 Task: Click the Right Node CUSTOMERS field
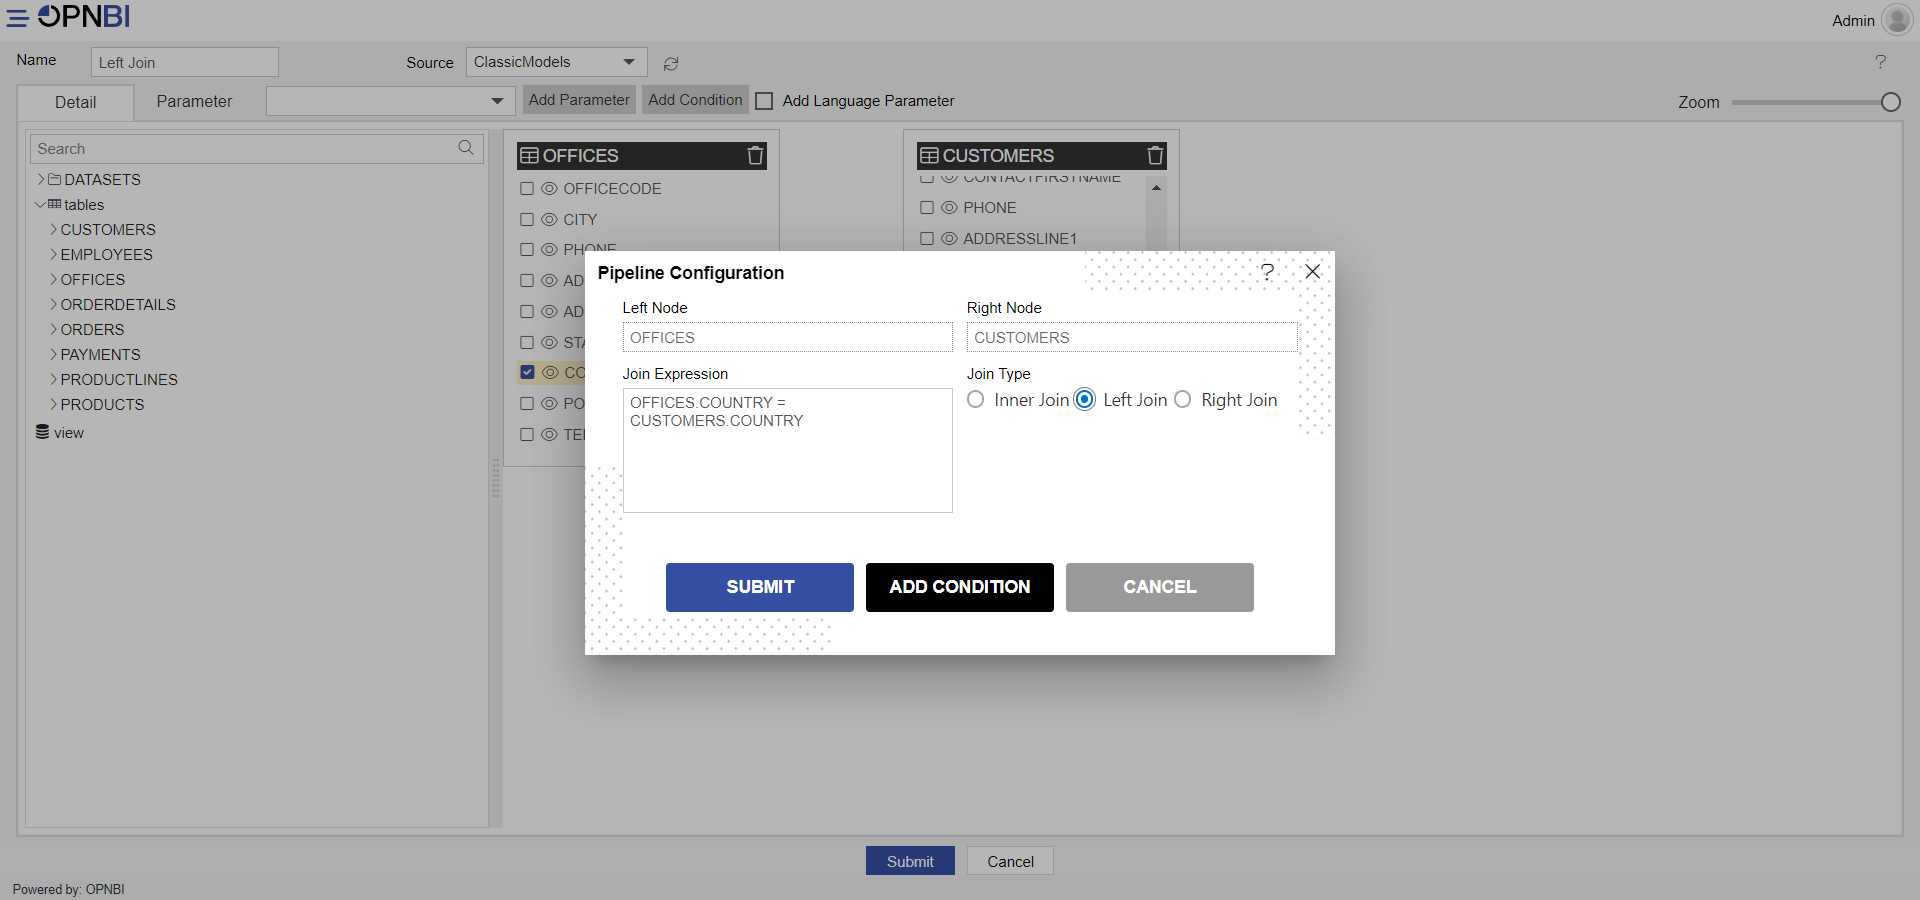tap(1132, 337)
